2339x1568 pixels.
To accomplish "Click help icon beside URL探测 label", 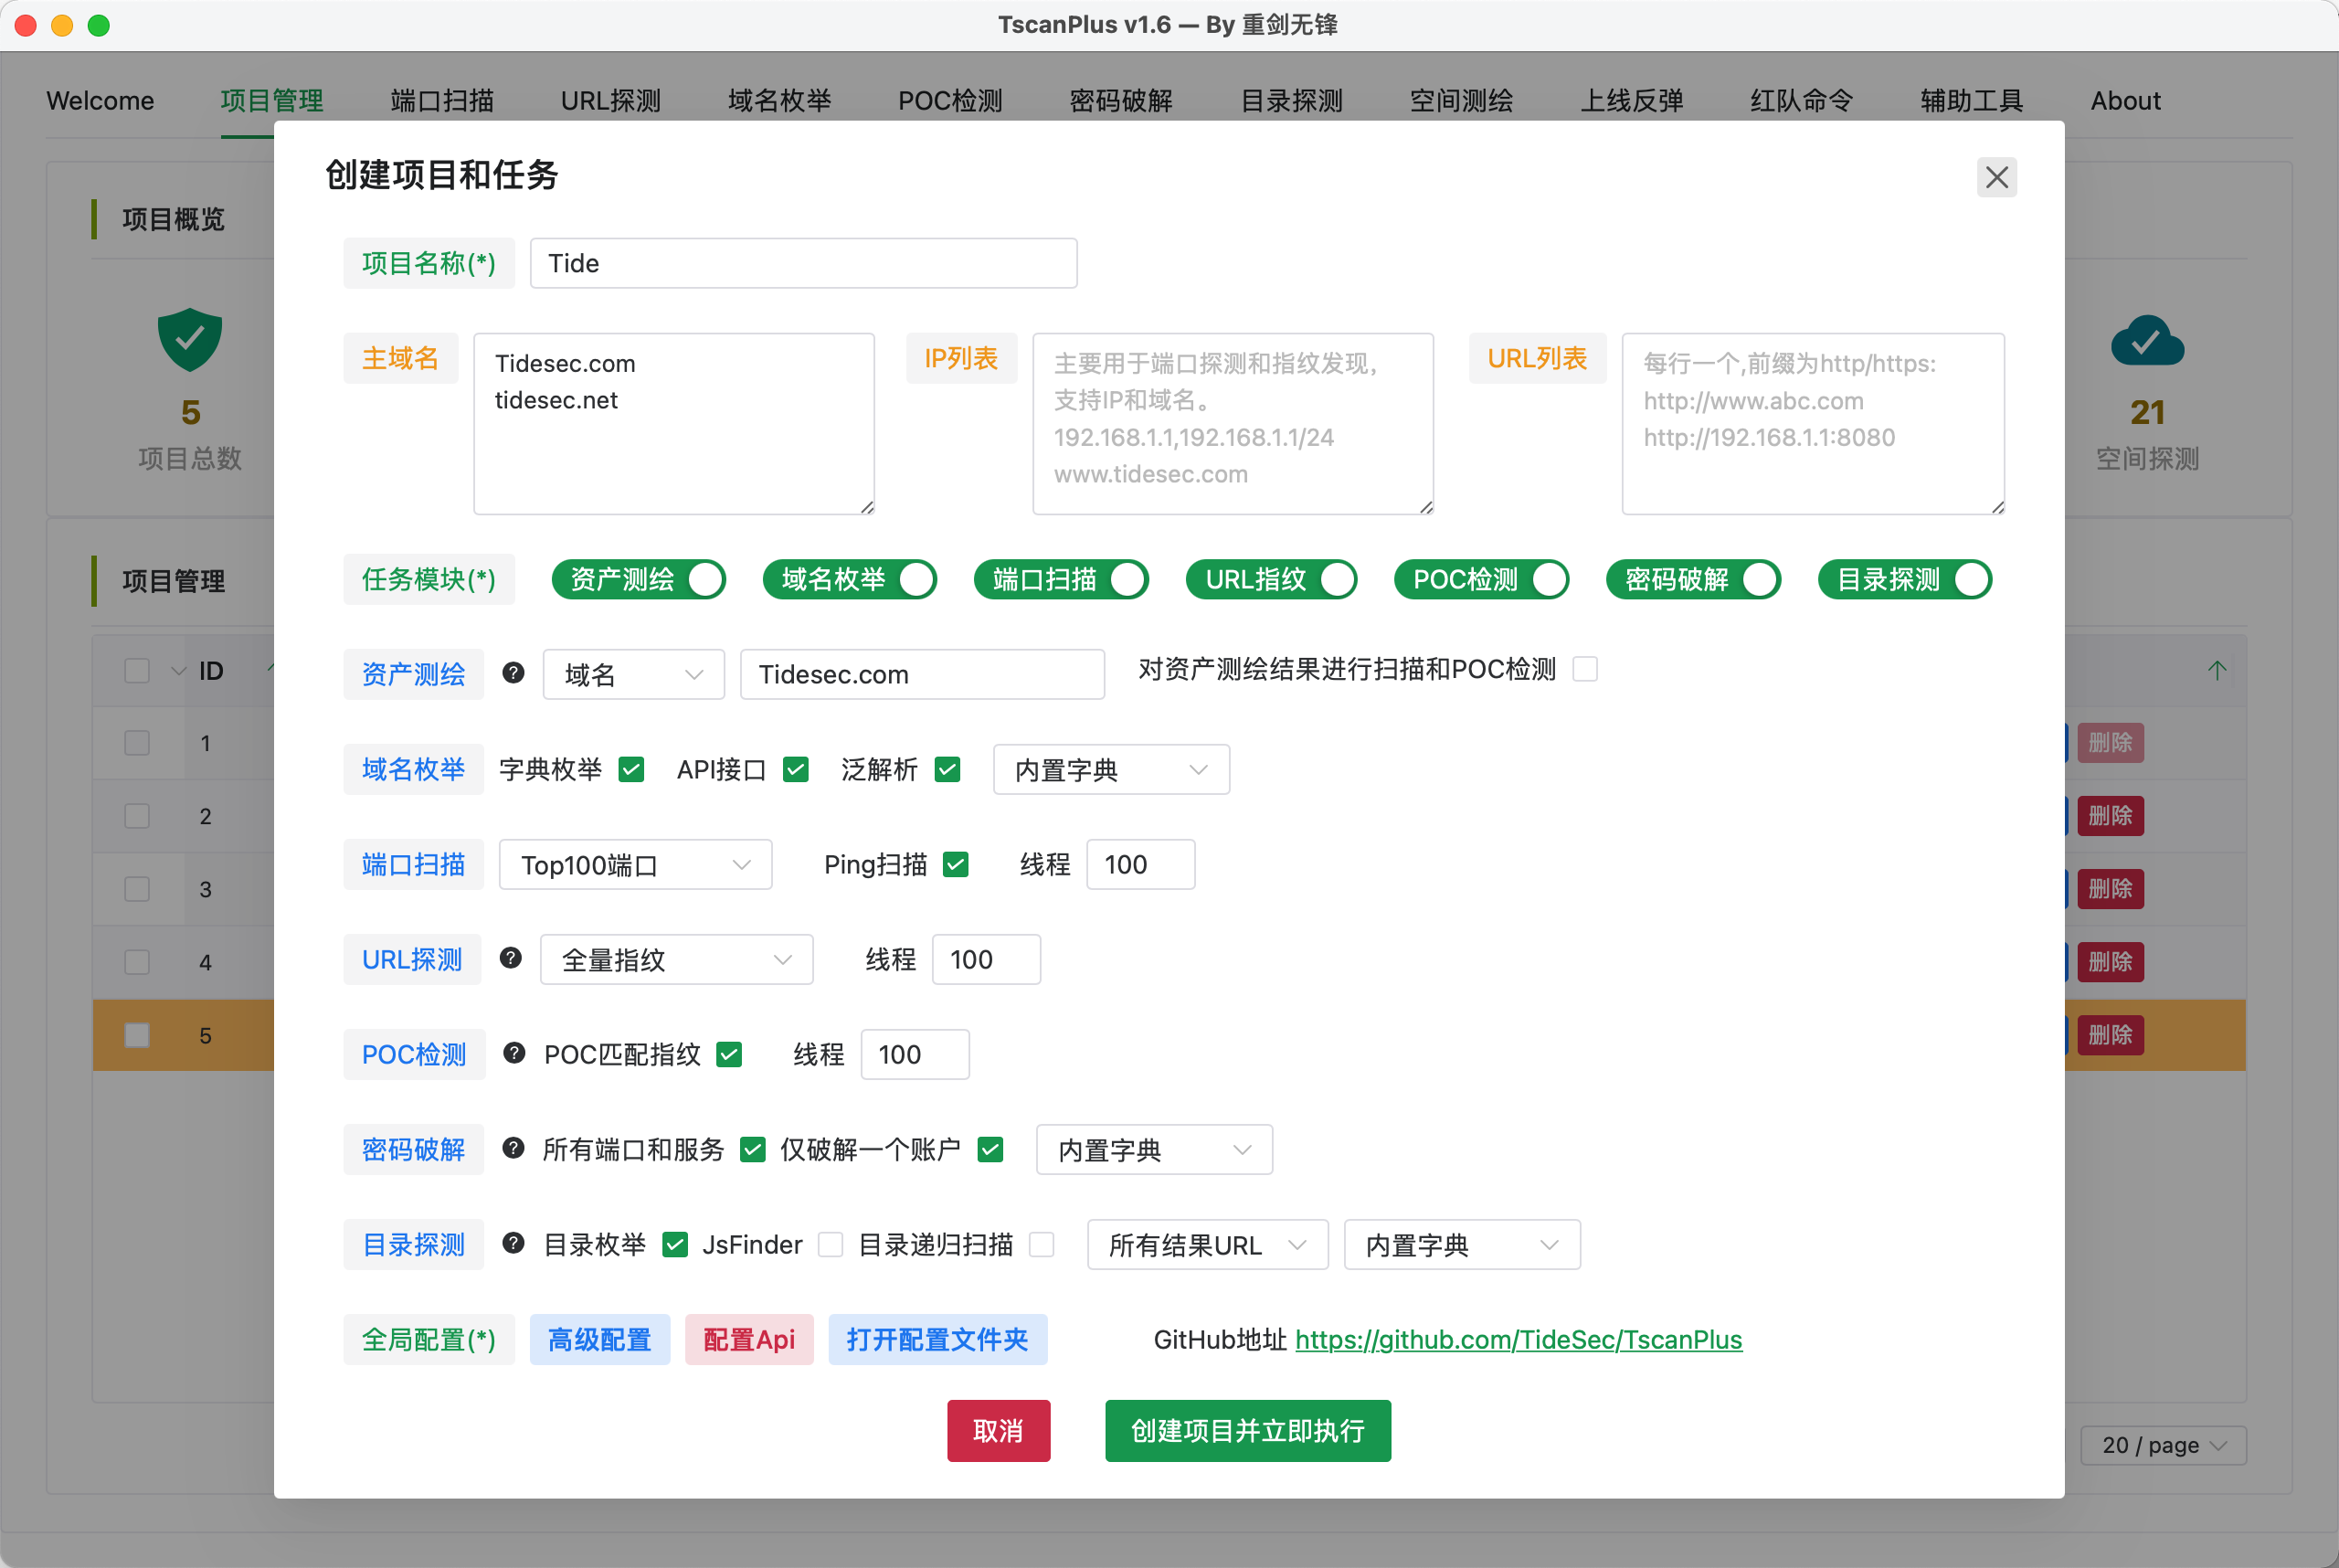I will pos(511,958).
